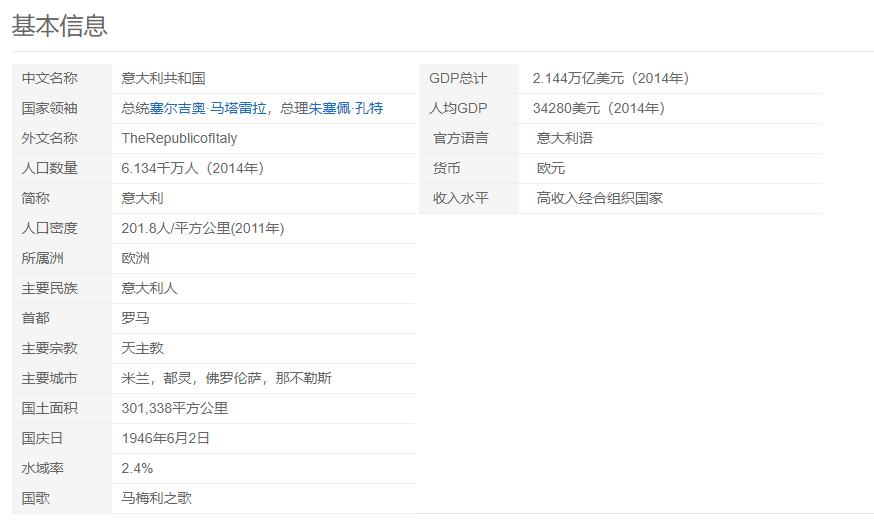Click the 人均GDP label cell

(x=469, y=109)
